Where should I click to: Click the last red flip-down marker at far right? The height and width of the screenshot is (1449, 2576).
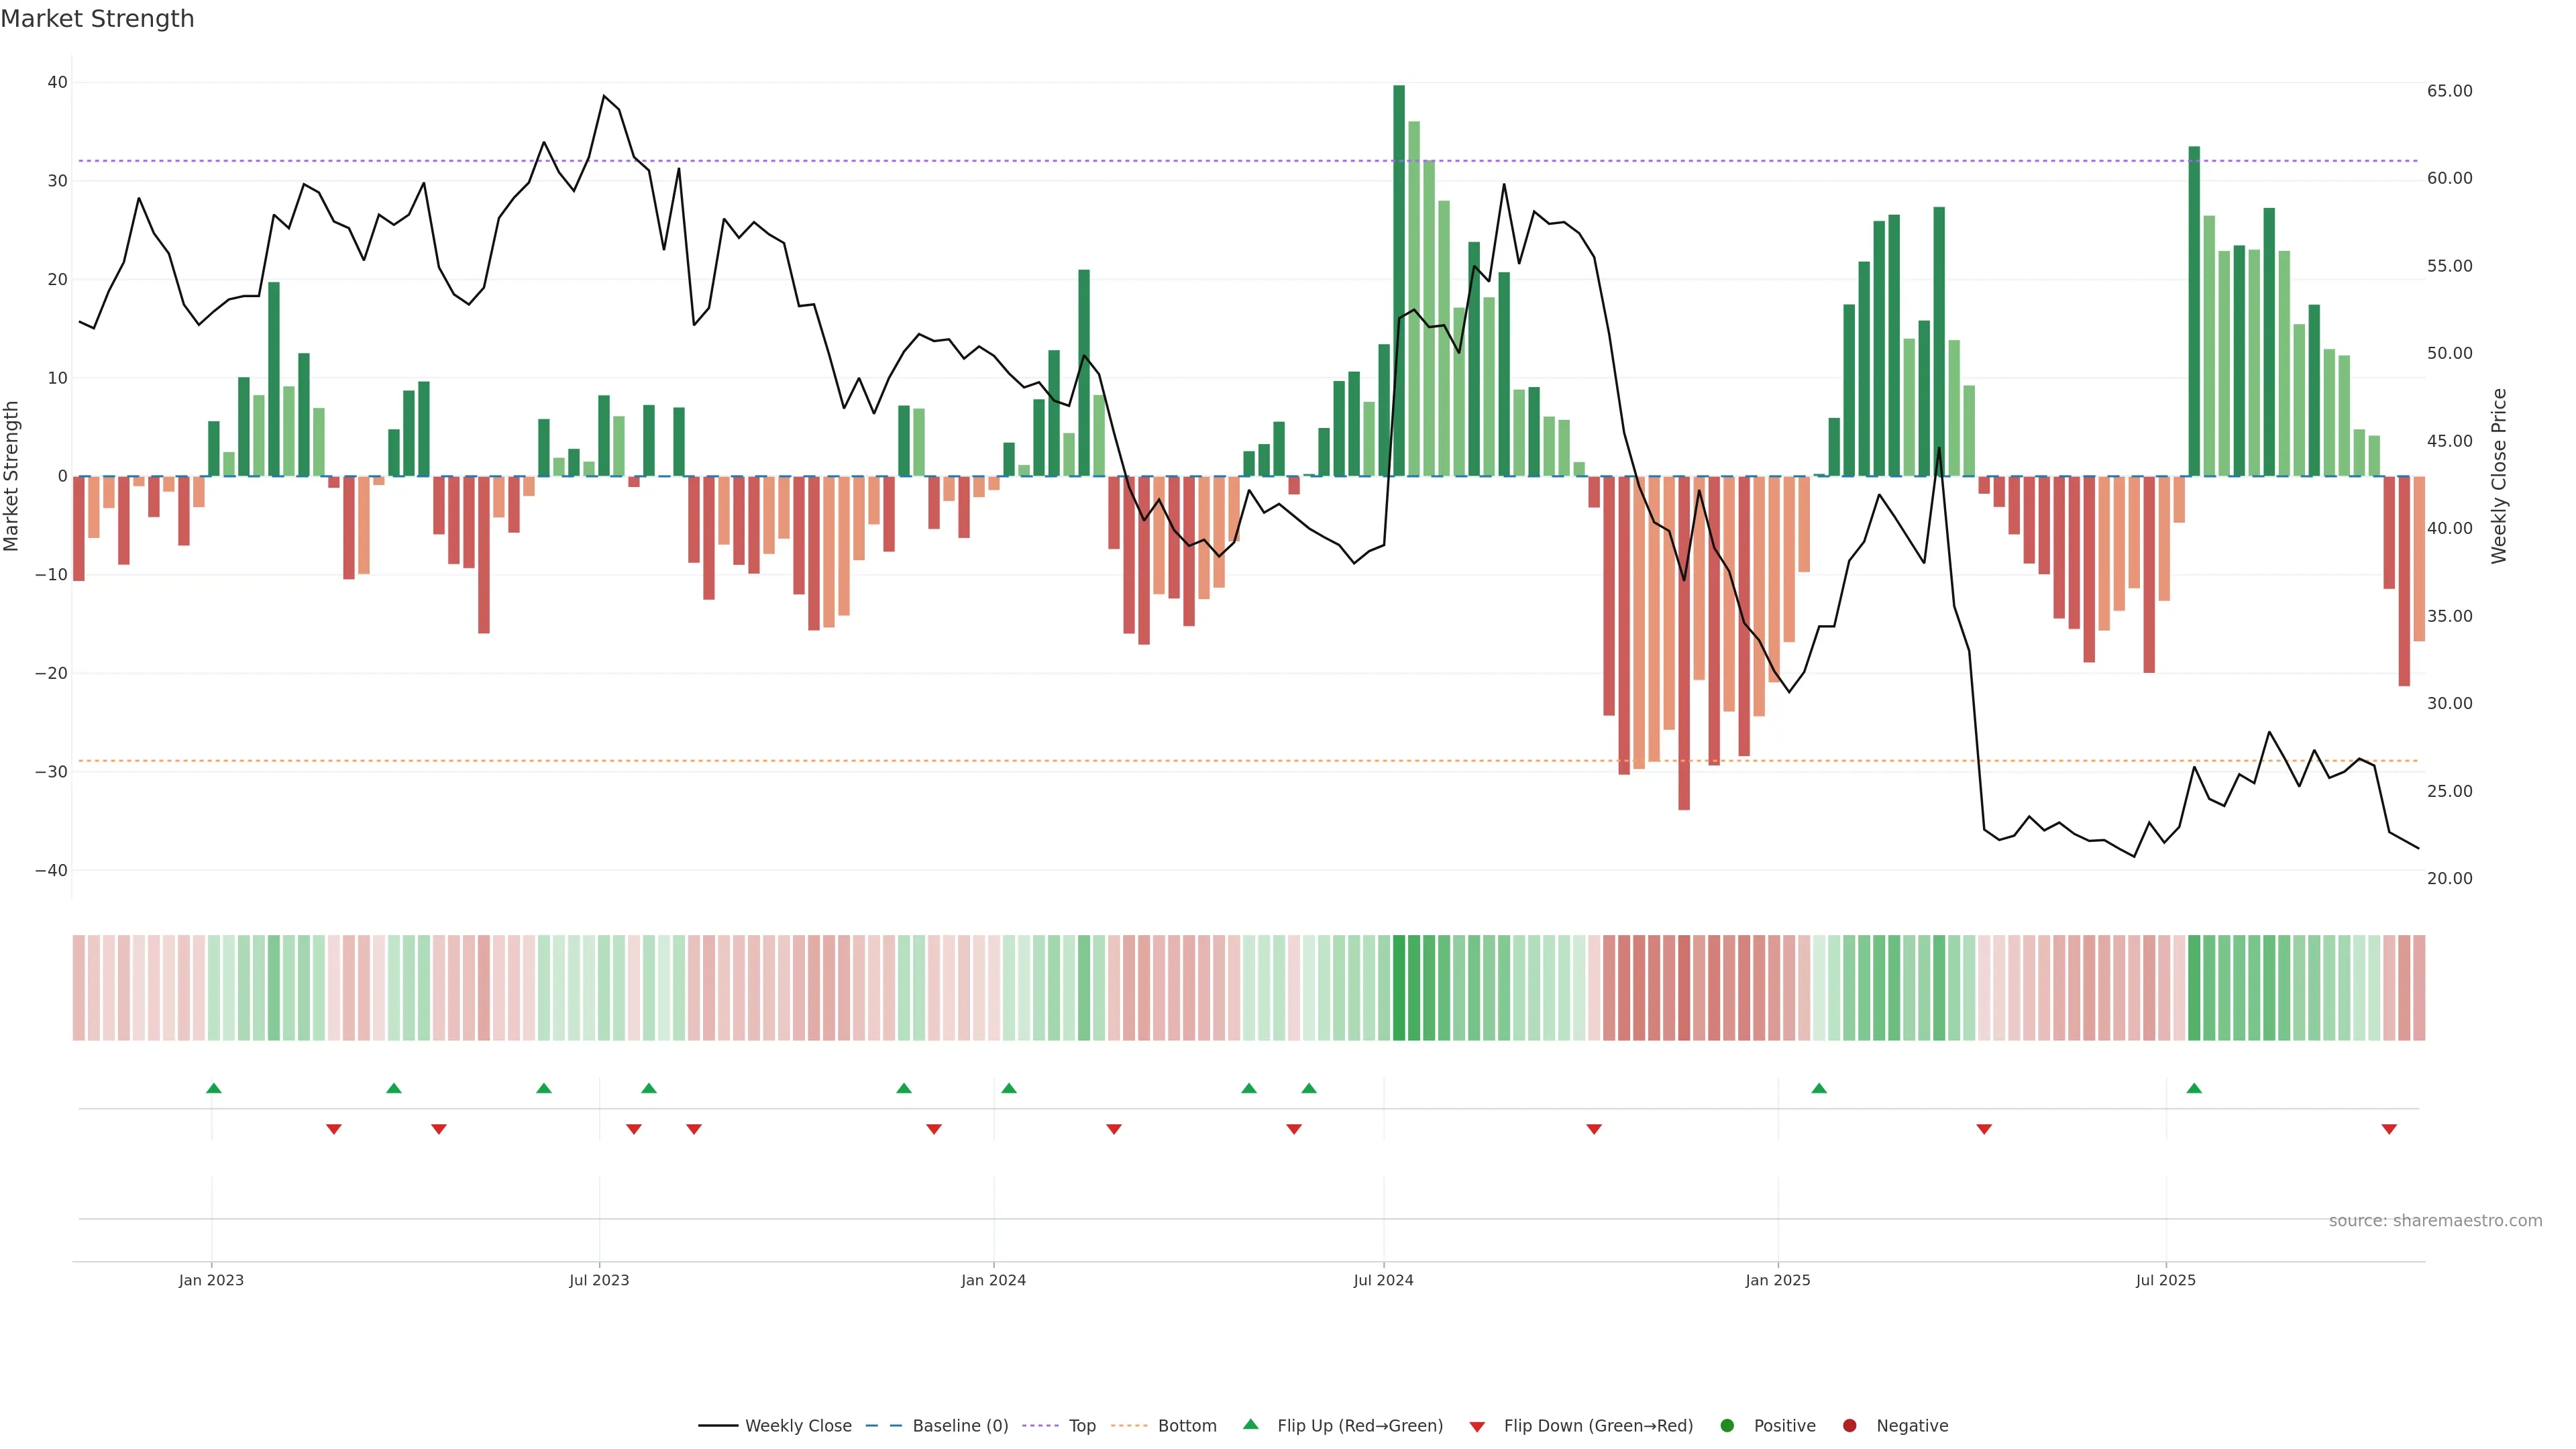[x=2389, y=1129]
